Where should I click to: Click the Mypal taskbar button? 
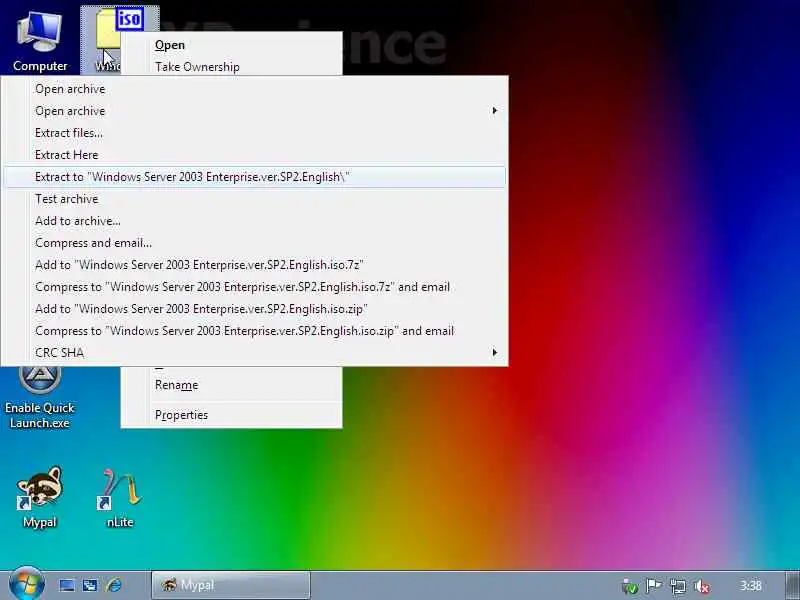coord(231,585)
